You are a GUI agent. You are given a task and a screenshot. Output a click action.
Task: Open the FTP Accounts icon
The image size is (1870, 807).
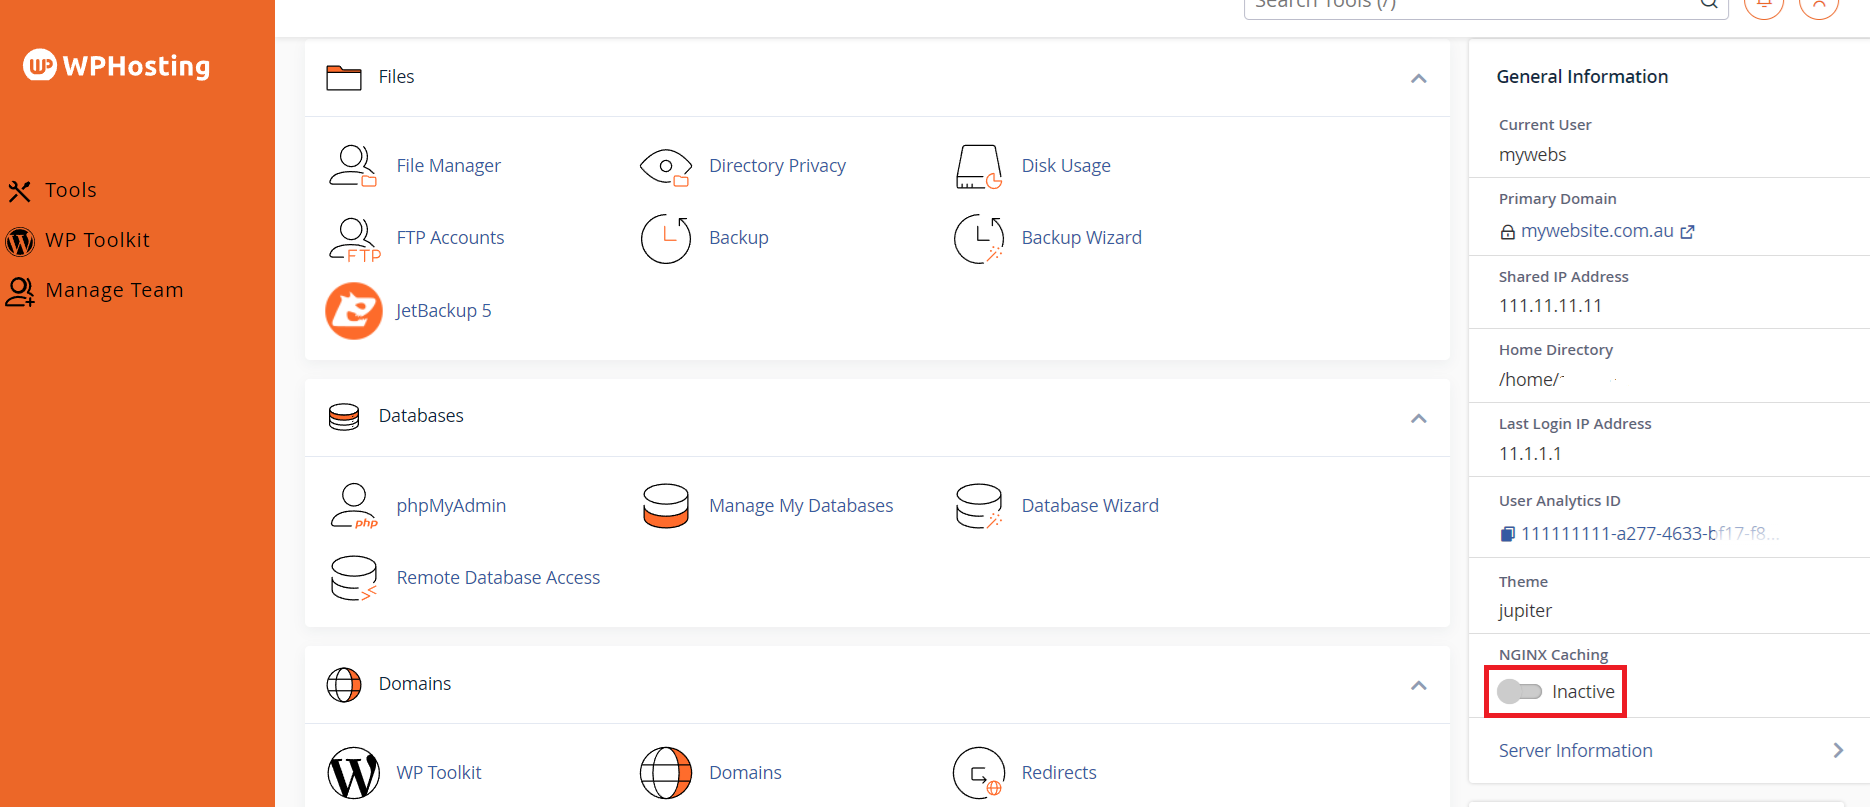(353, 239)
